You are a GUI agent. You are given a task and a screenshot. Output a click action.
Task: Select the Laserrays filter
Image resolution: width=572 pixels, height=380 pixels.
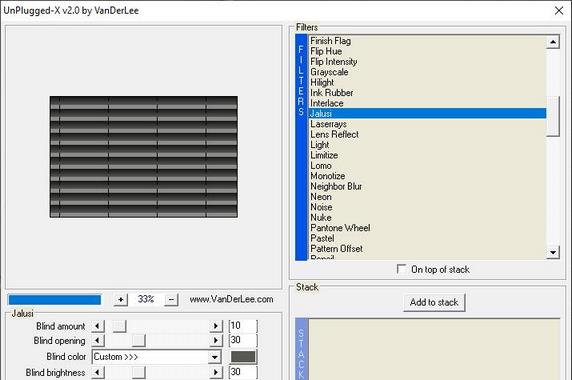click(x=427, y=124)
